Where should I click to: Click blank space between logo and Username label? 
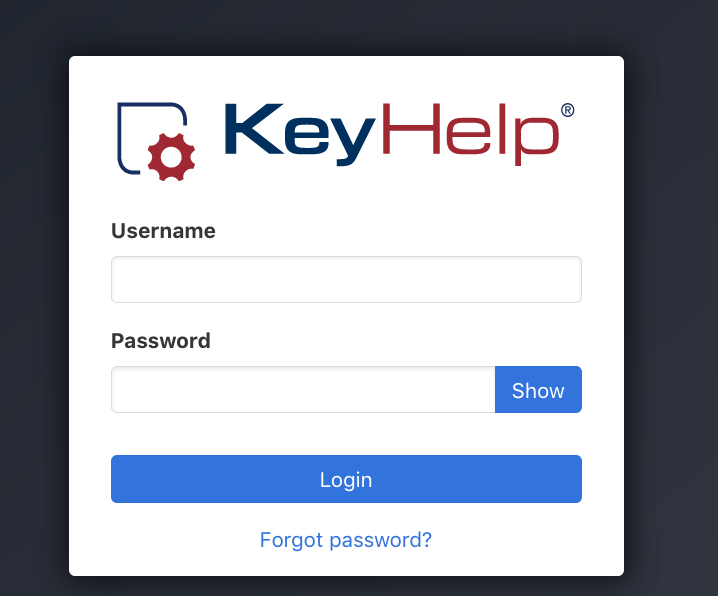pyautogui.click(x=346, y=200)
